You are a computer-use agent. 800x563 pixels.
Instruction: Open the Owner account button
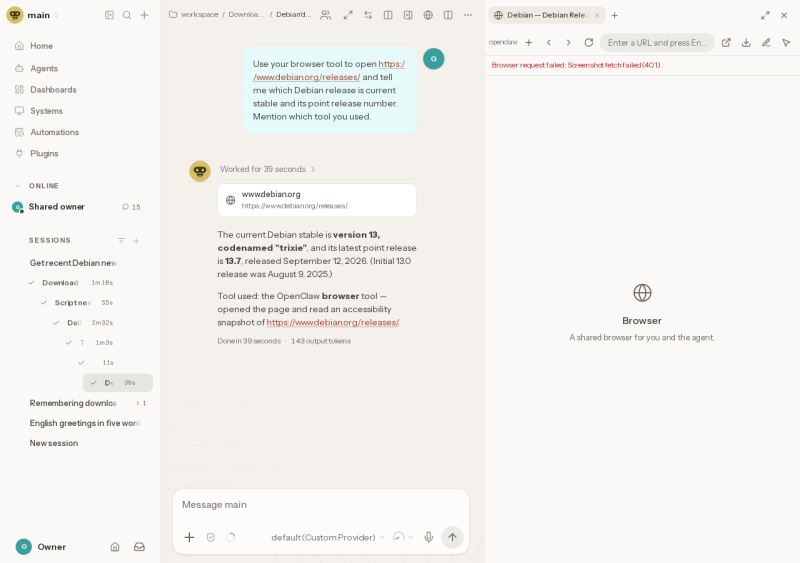41,547
